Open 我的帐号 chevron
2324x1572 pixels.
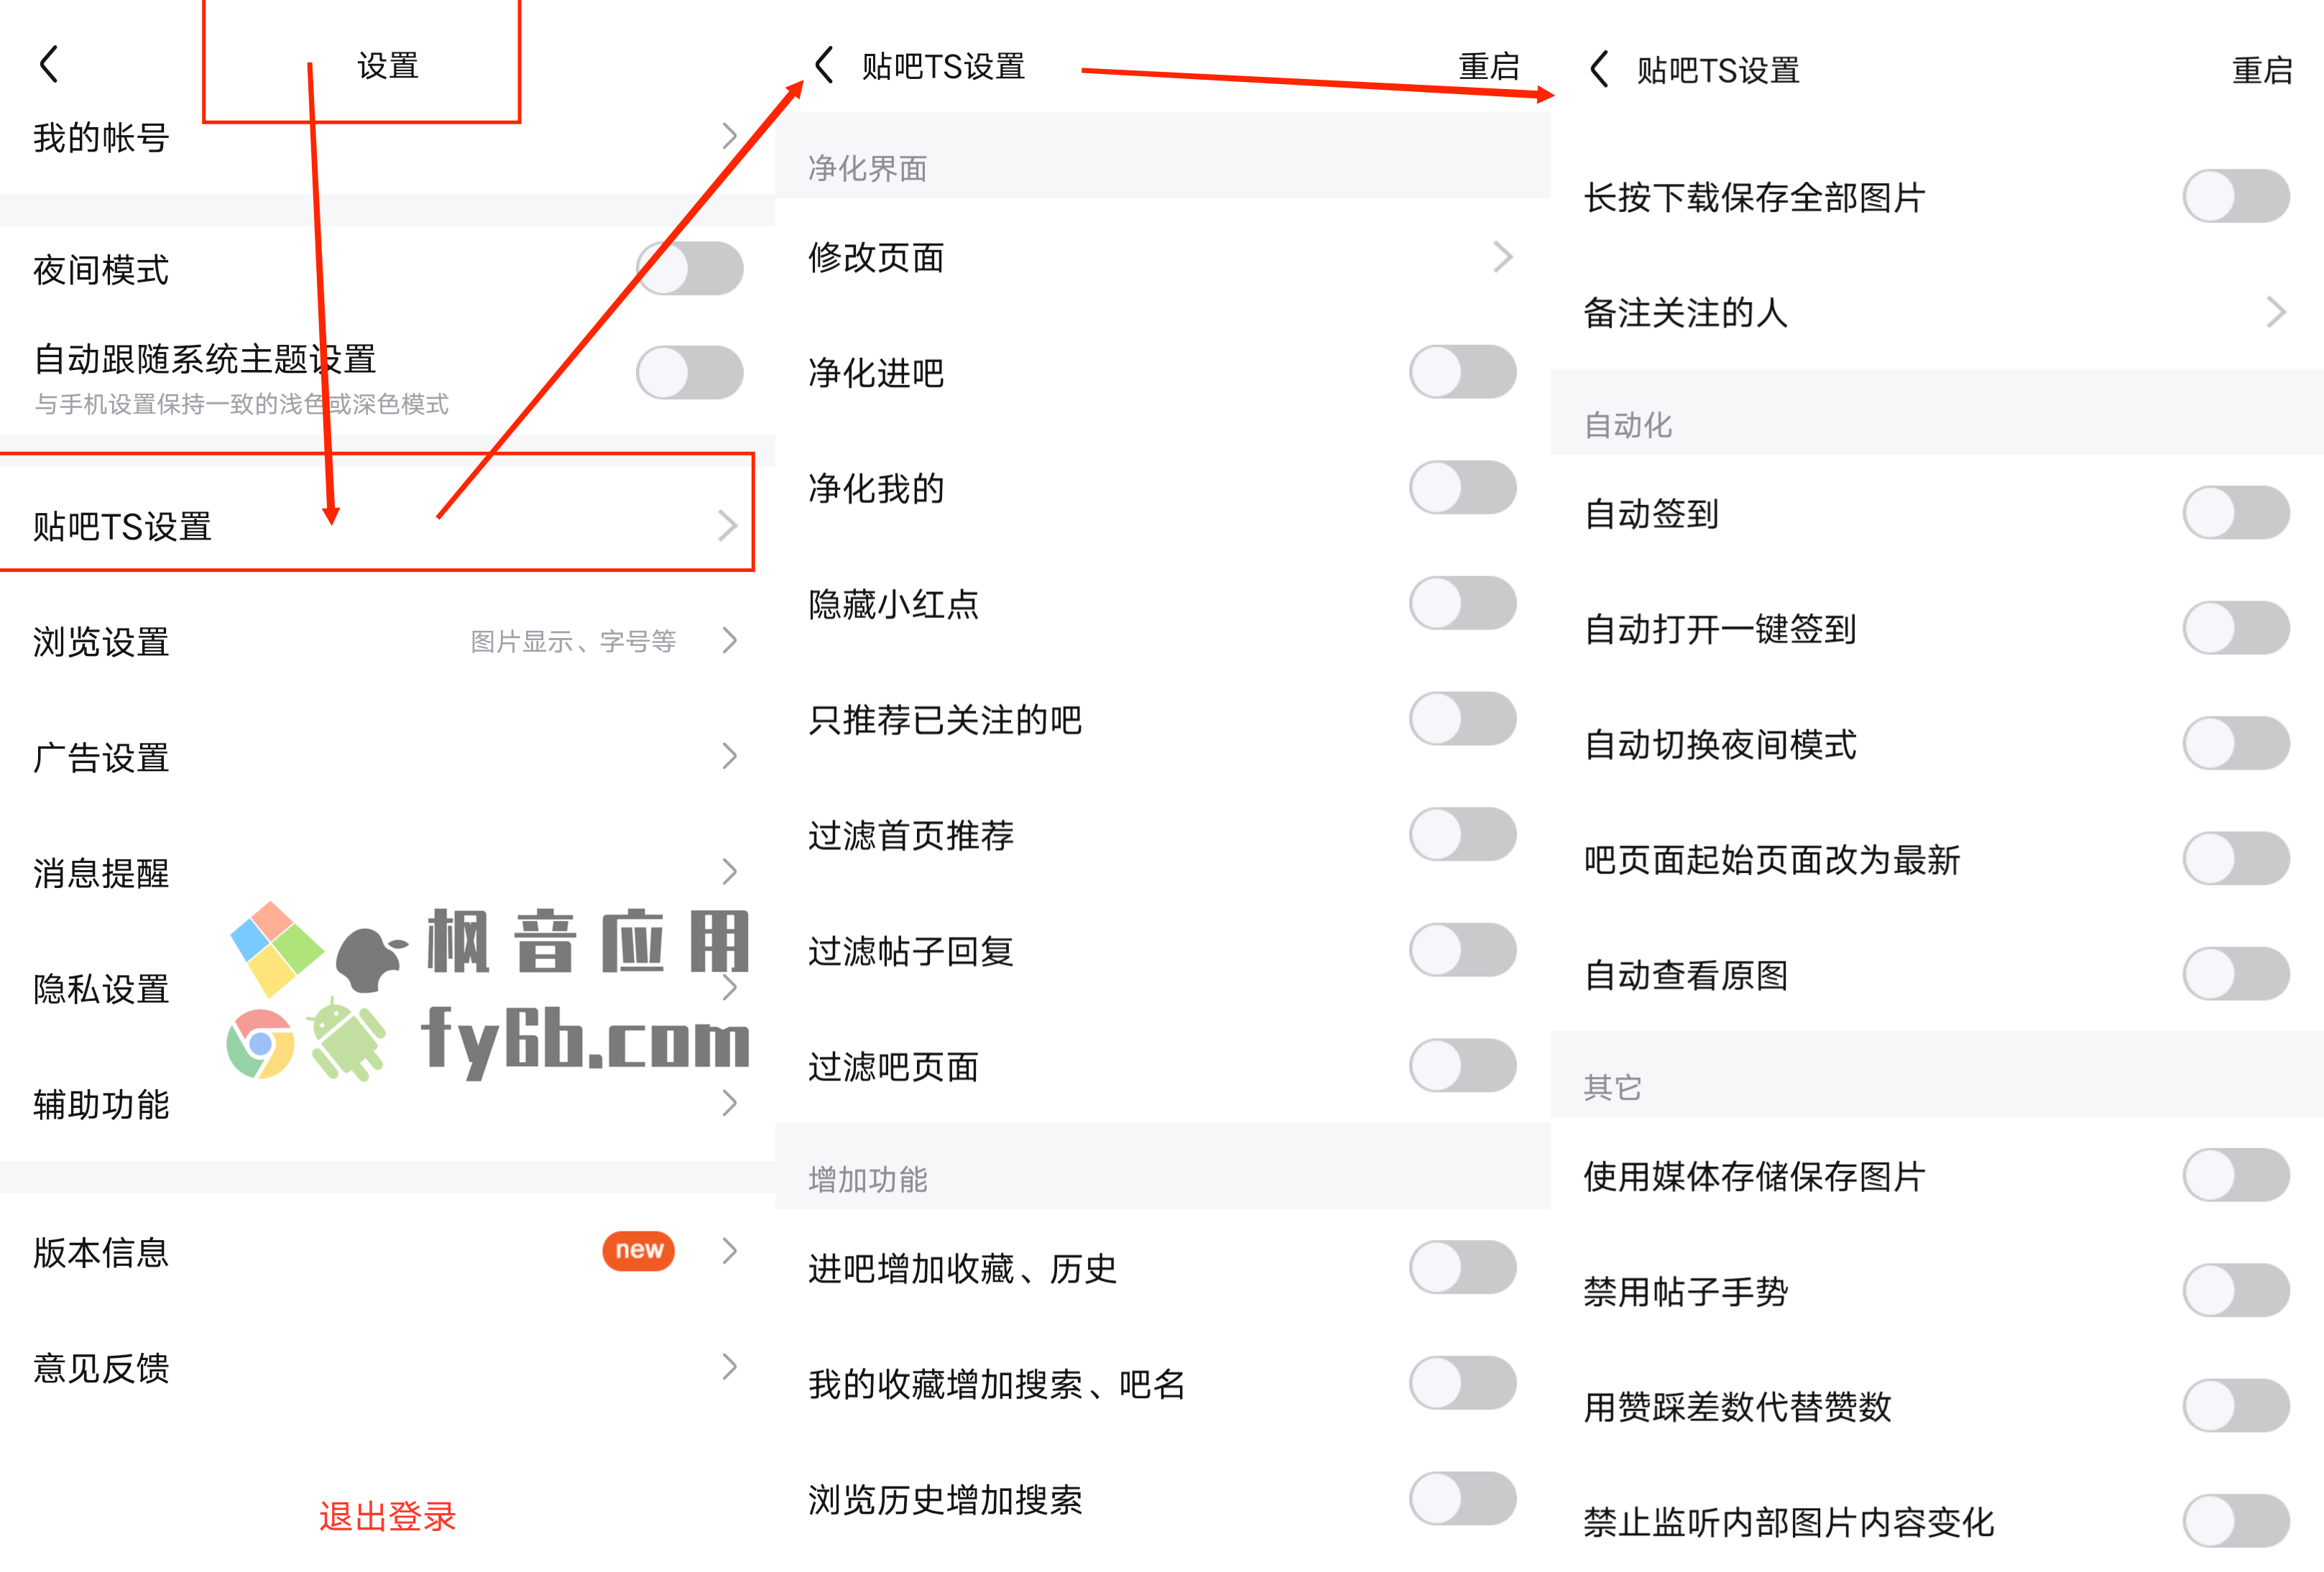[730, 136]
